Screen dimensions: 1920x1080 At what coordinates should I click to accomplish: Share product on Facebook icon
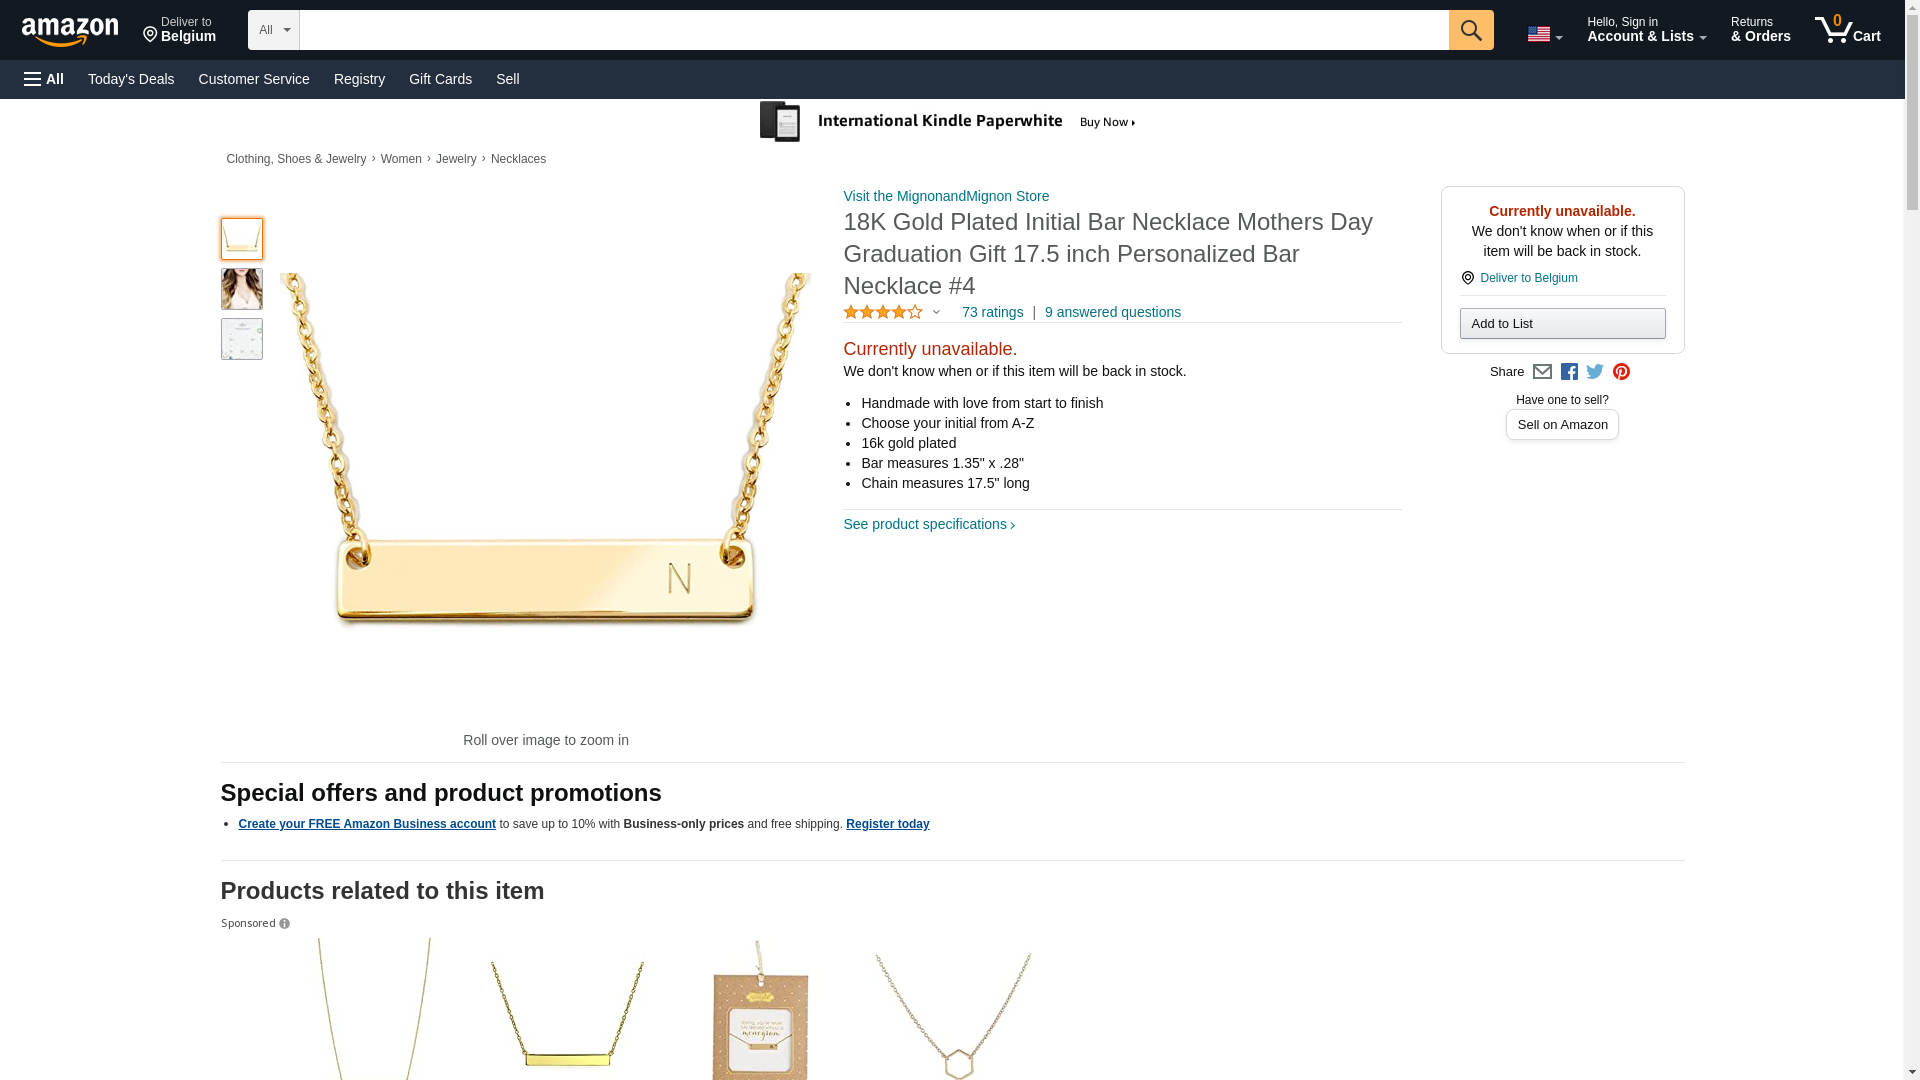point(1569,372)
